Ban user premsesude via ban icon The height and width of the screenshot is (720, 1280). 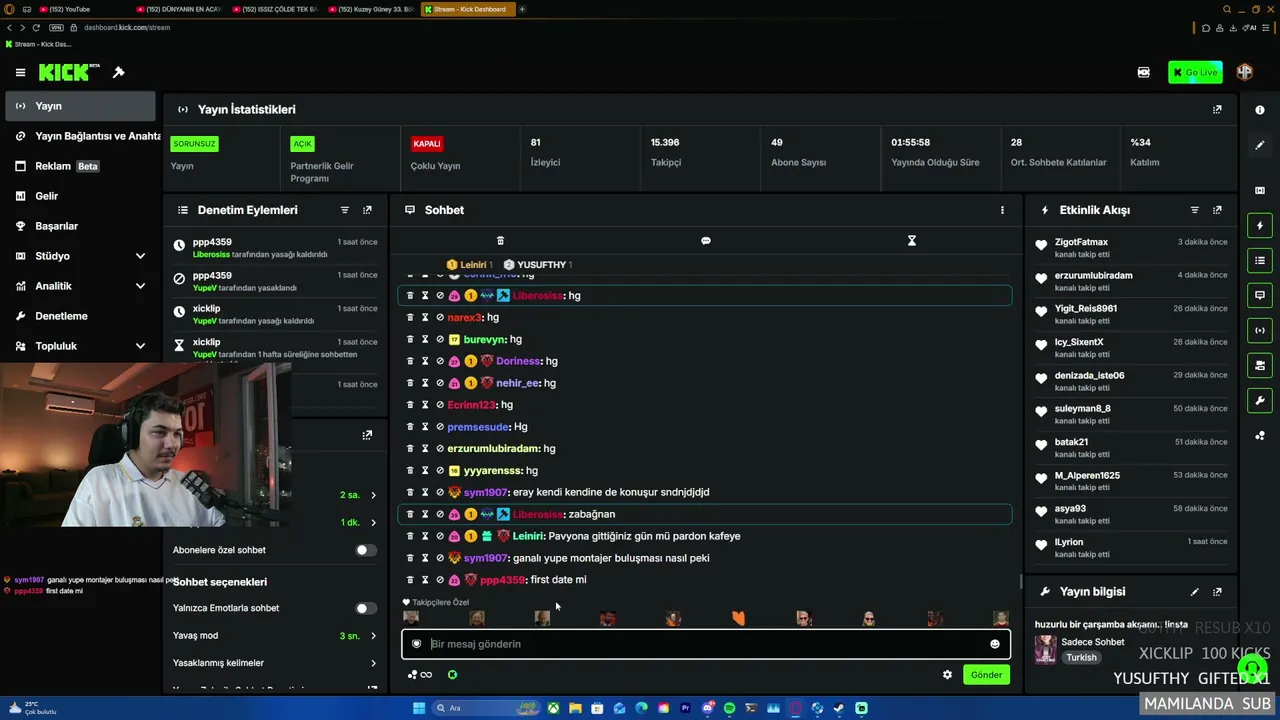click(440, 427)
